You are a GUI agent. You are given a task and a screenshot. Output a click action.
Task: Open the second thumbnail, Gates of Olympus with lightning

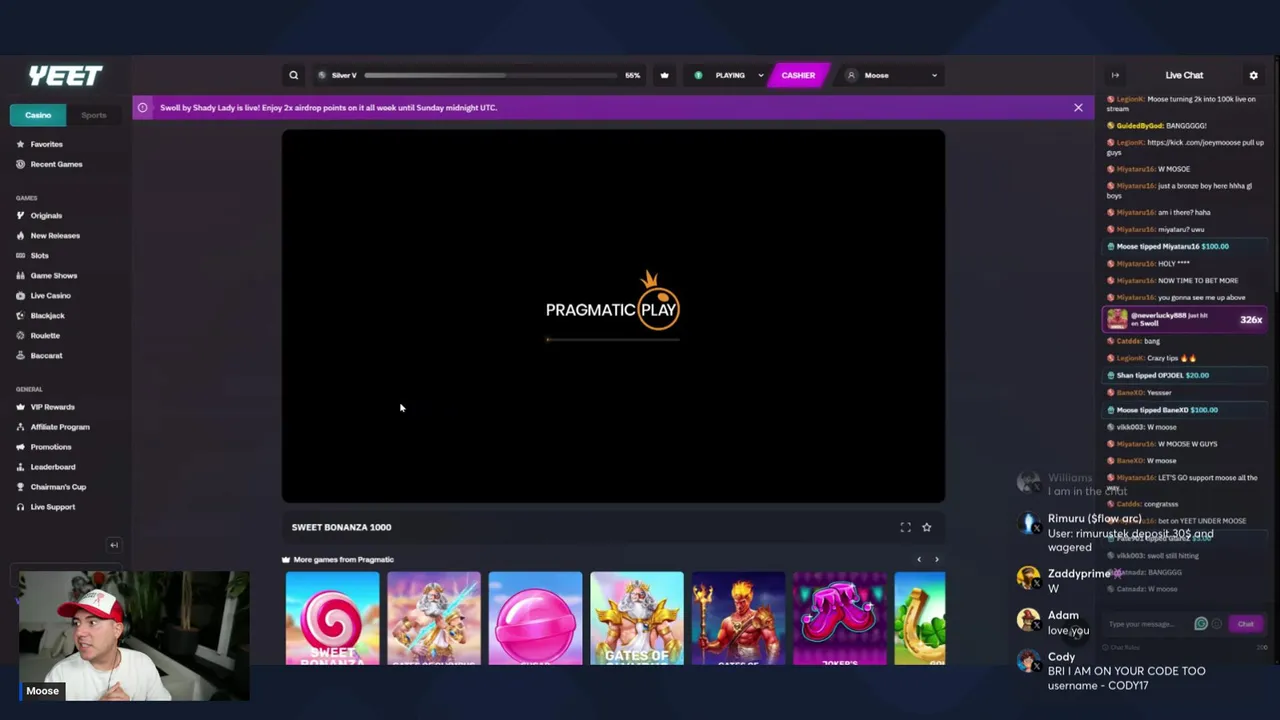click(434, 618)
